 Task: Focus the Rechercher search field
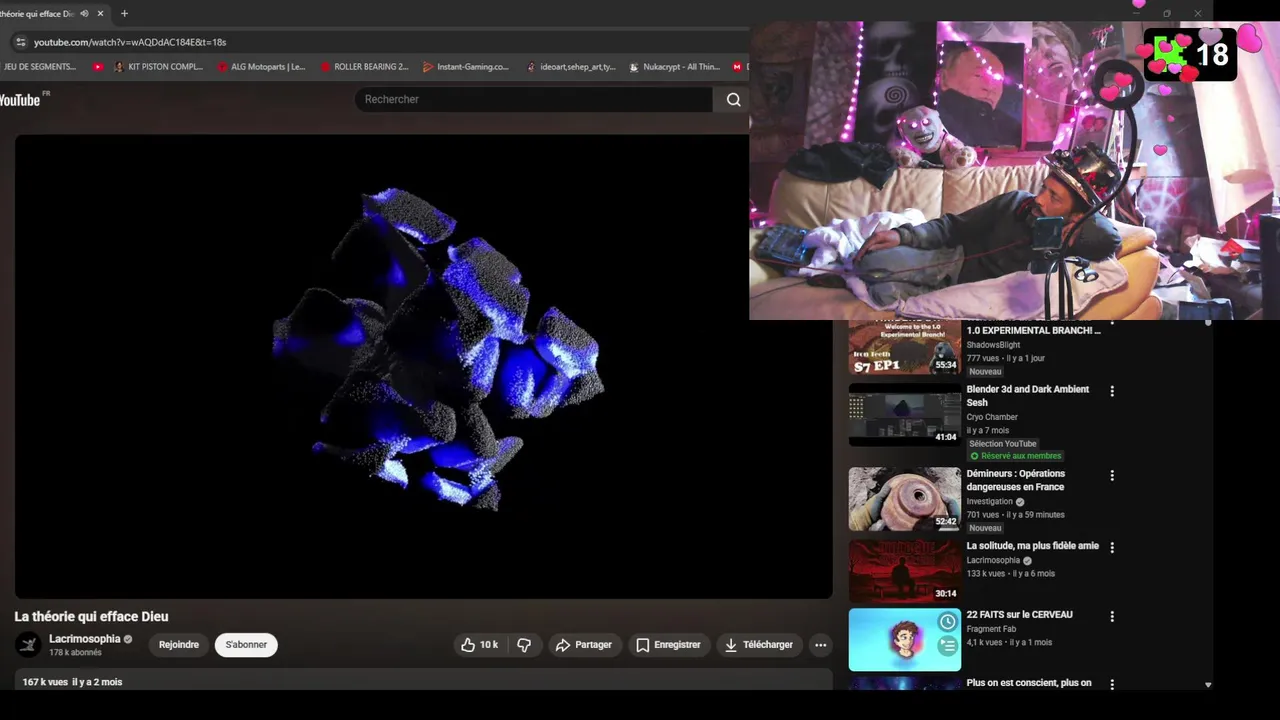coord(534,99)
